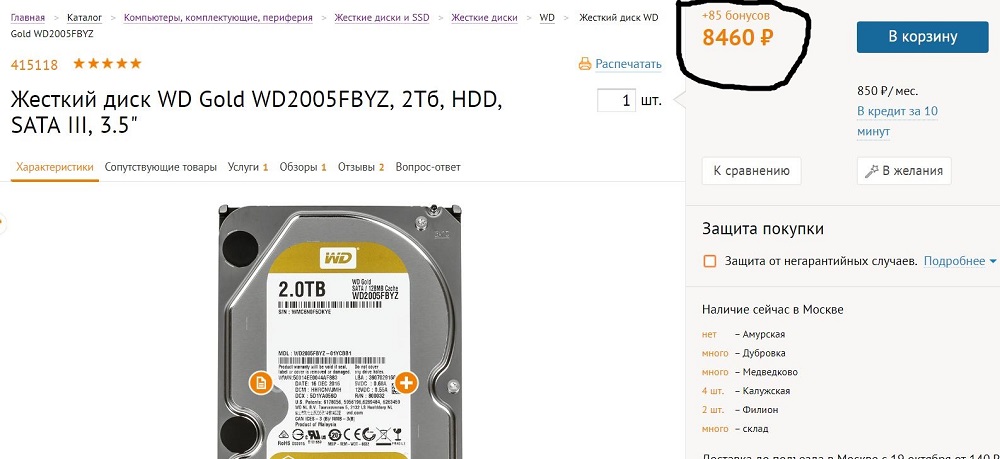This screenshot has width=1000, height=459.
Task: Open the Вопрос-ответ tab
Action: pos(428,167)
